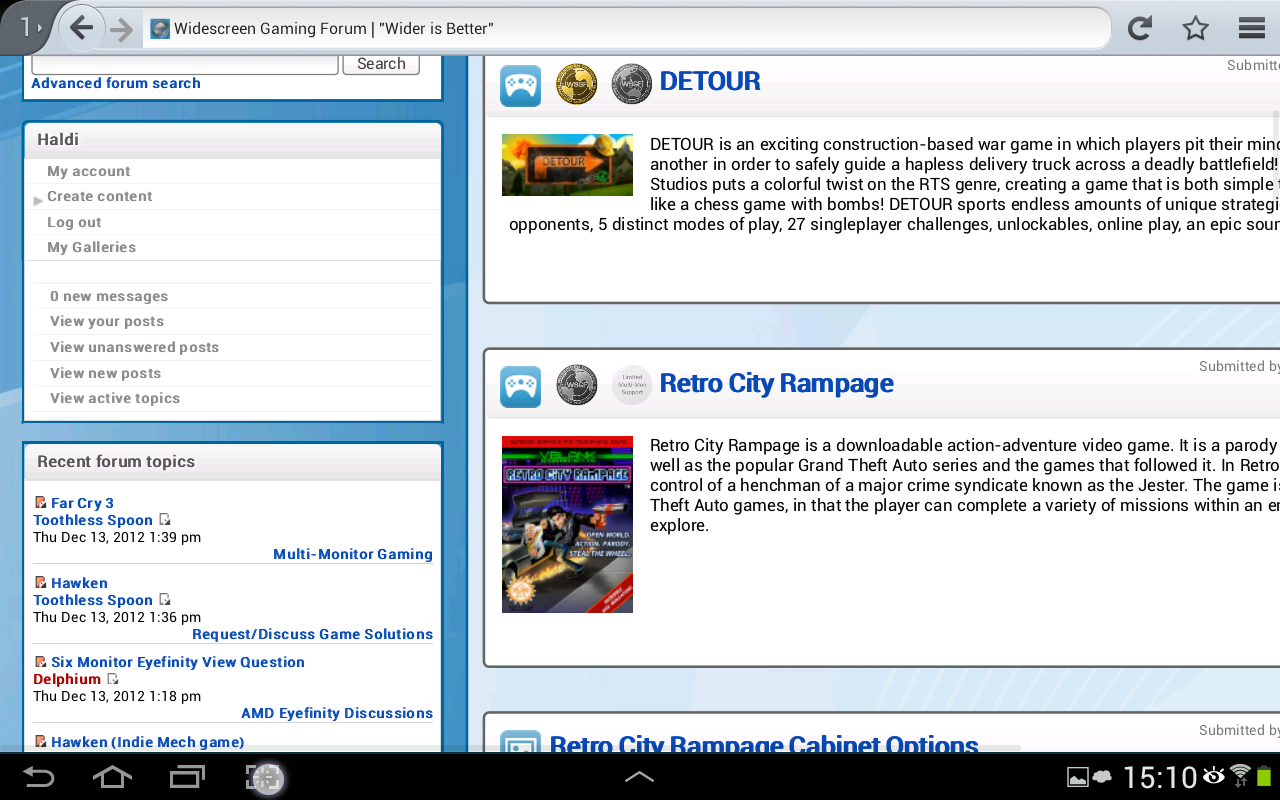
Task: Open the Hawken (Indie Mech game) topic
Action: 148,742
